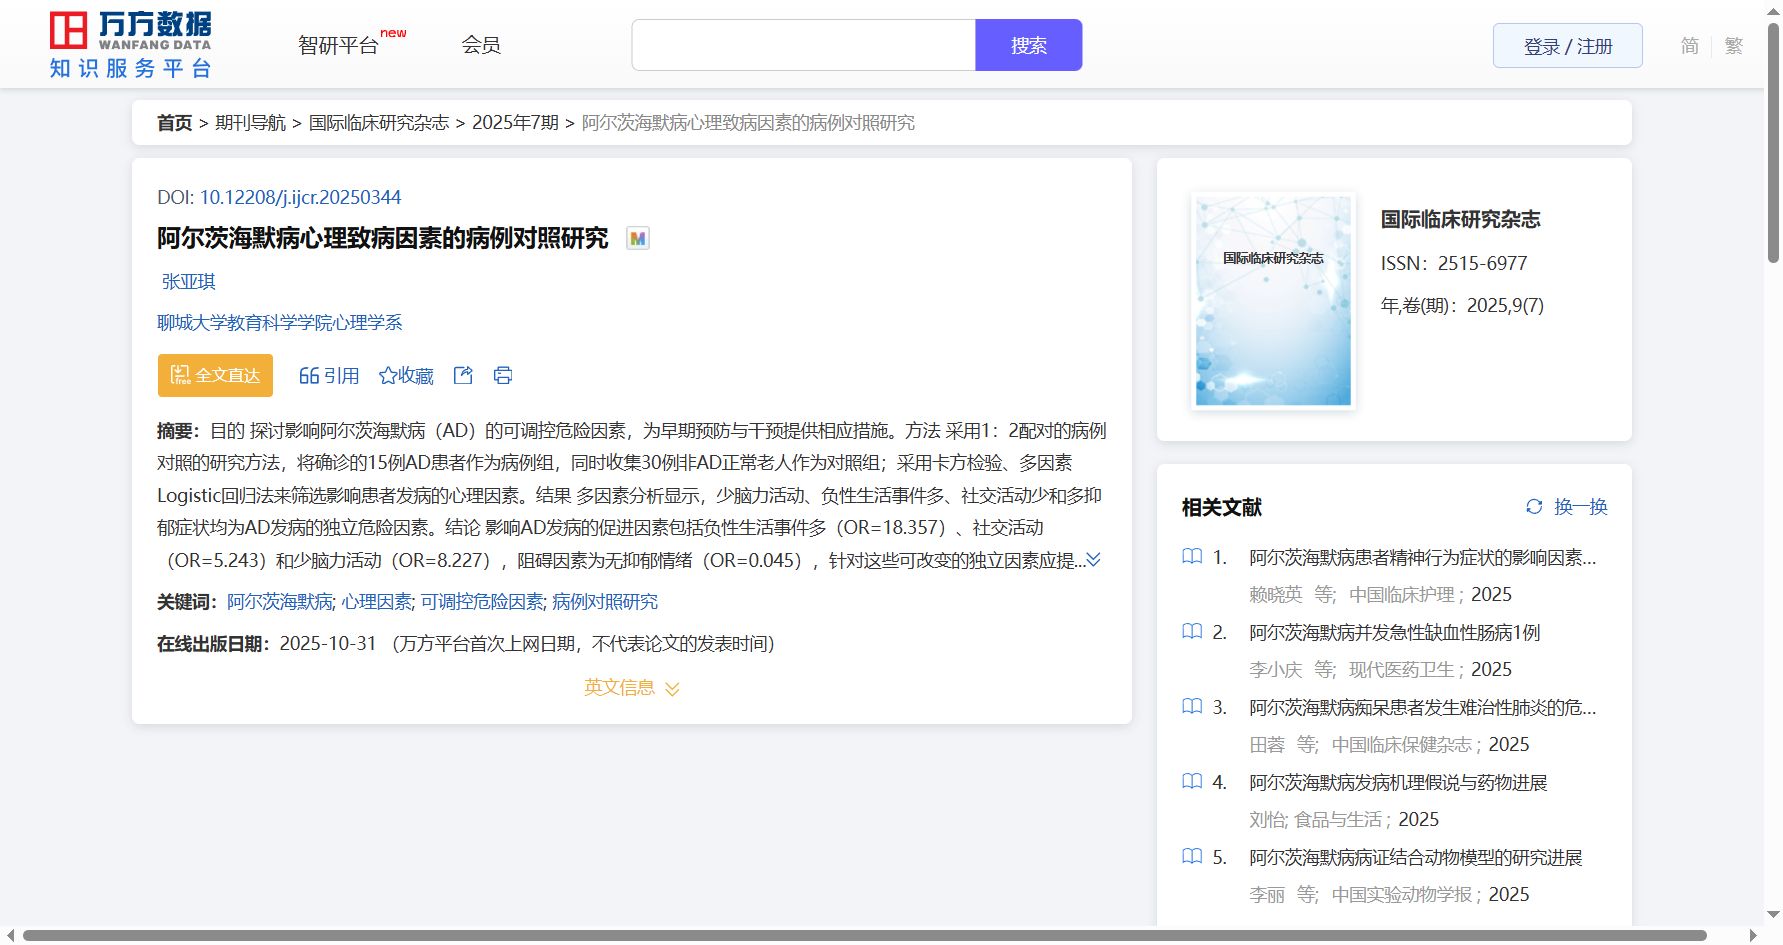Click the Wanfang Data logo
The height and width of the screenshot is (945, 1783).
131,45
